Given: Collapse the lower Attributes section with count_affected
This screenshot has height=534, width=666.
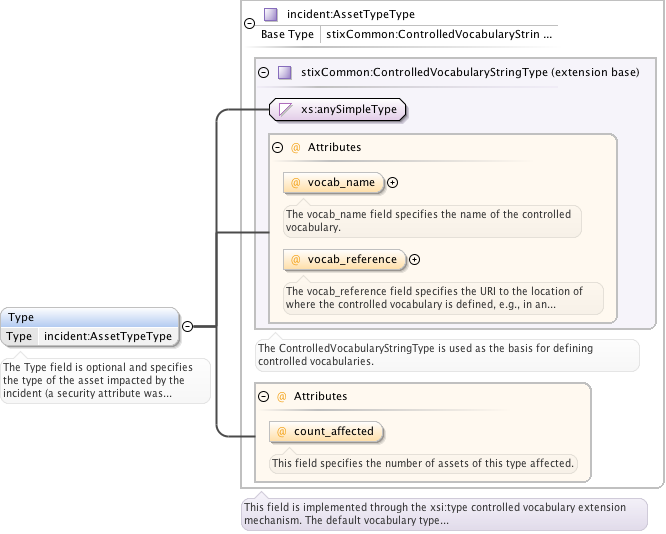Looking at the screenshot, I should [x=264, y=396].
